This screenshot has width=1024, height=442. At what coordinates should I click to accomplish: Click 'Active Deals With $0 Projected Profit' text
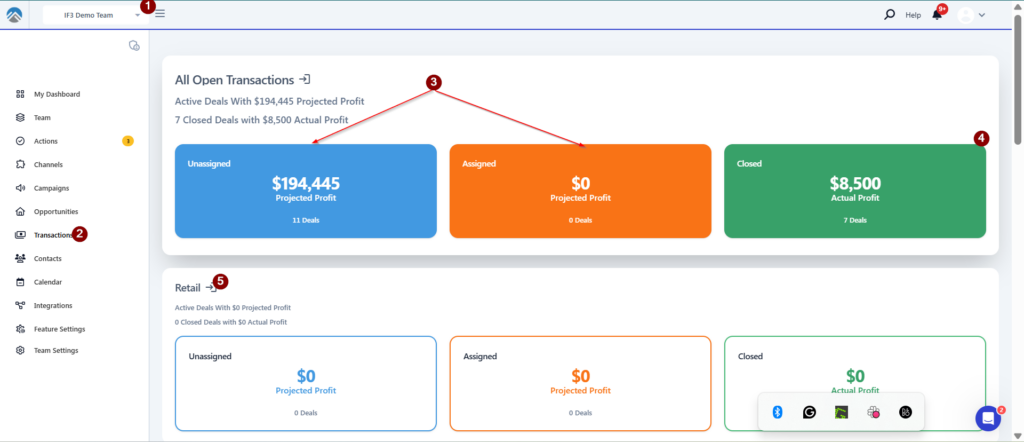[232, 308]
